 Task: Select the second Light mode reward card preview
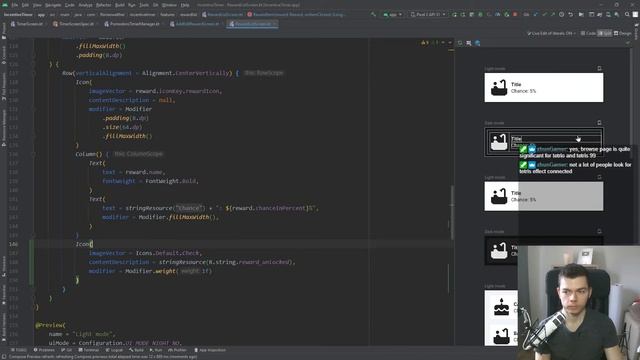click(544, 196)
